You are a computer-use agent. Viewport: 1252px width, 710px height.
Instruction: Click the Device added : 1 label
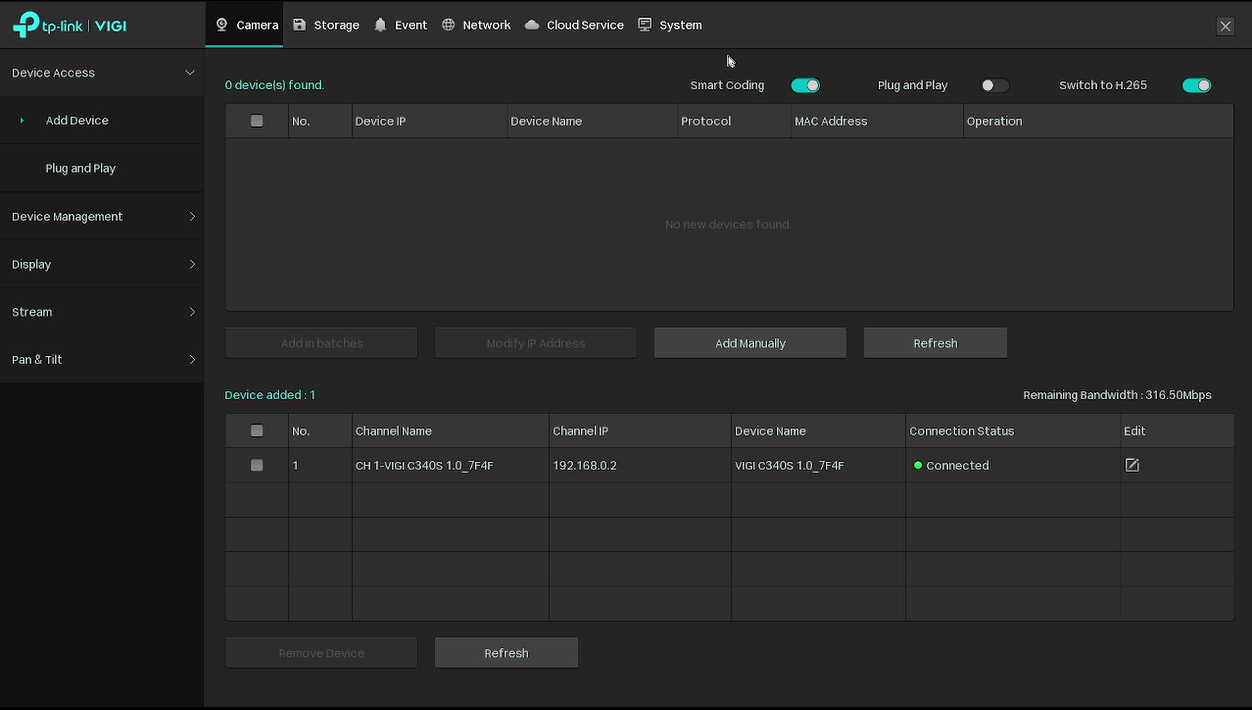coord(270,395)
